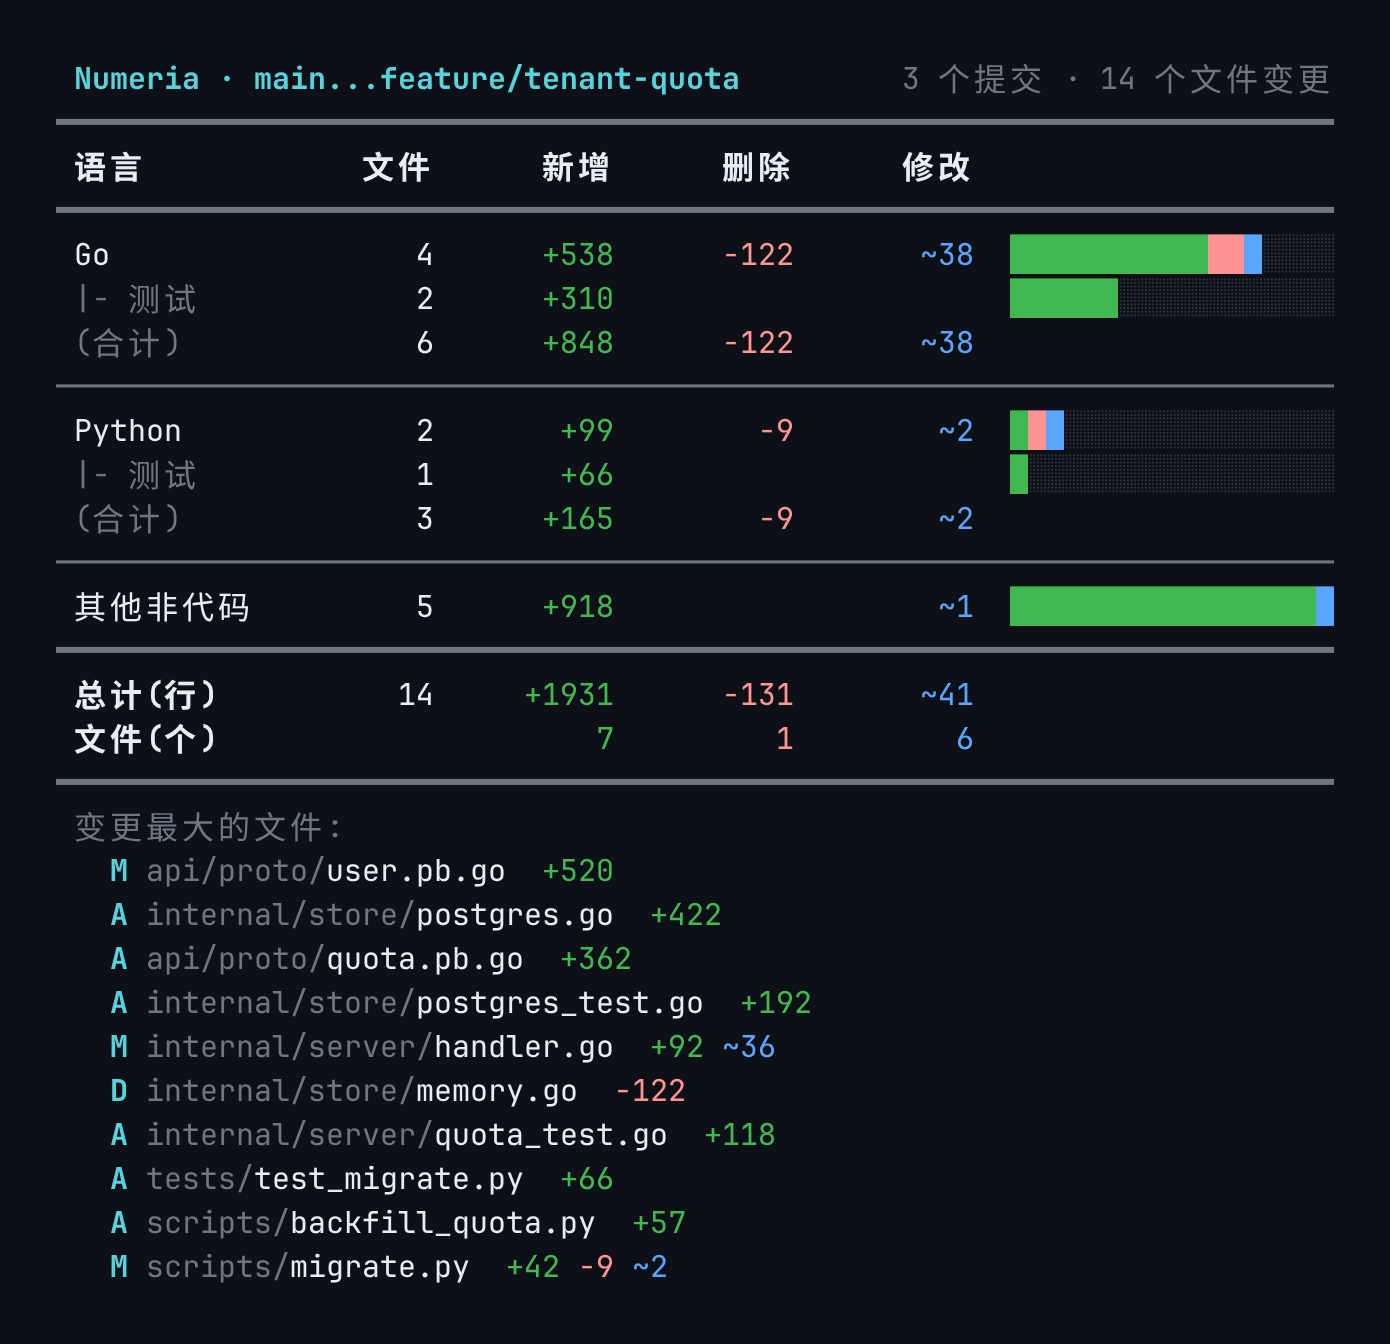Click the +918 non-code additions value

578,607
